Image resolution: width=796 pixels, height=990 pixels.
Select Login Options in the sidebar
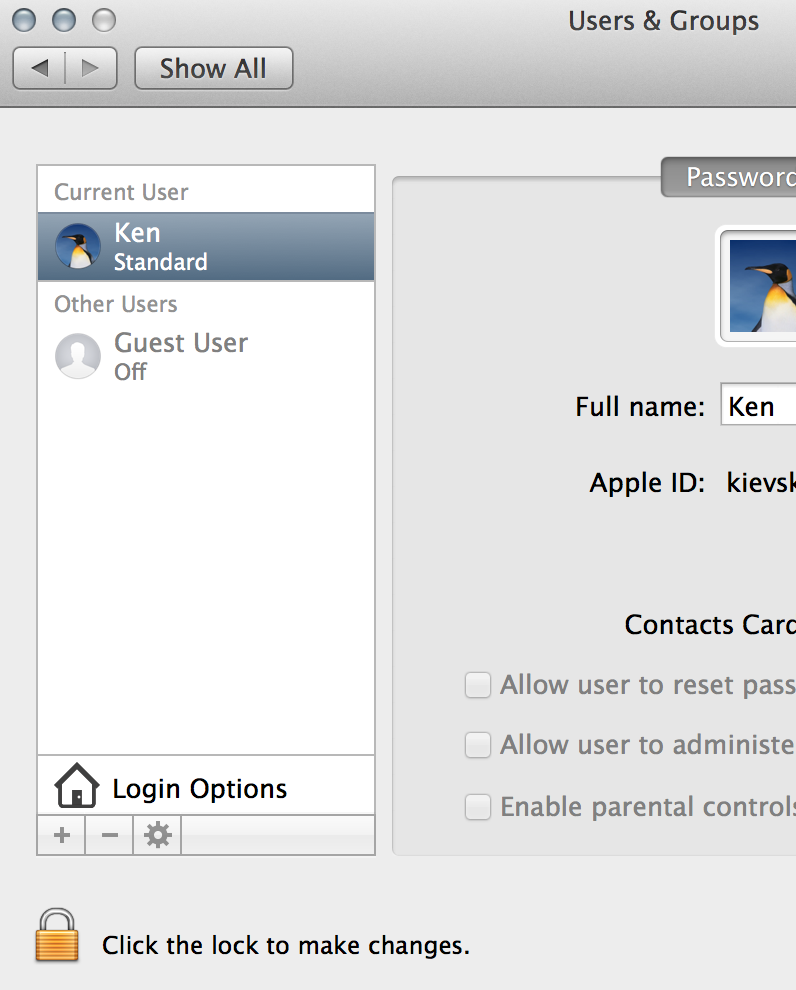(200, 788)
